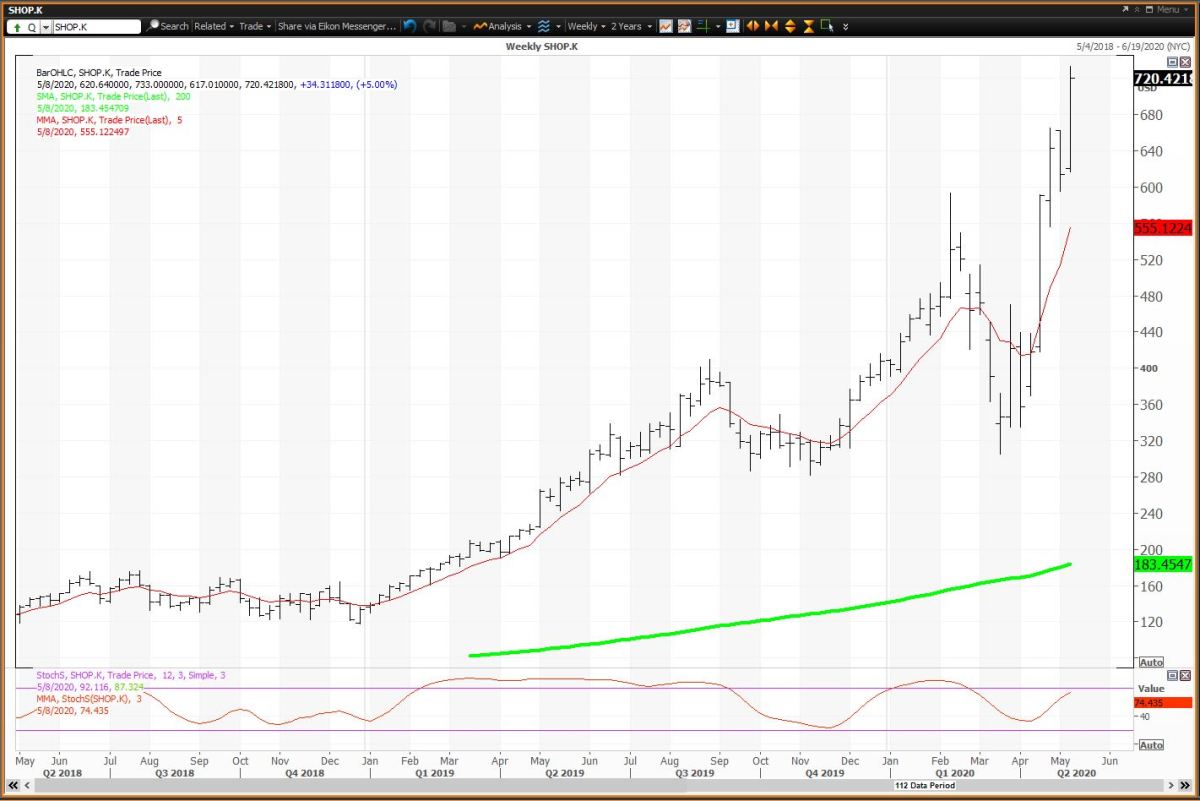
Task: Click the line chart type icon
Action: pos(666,26)
